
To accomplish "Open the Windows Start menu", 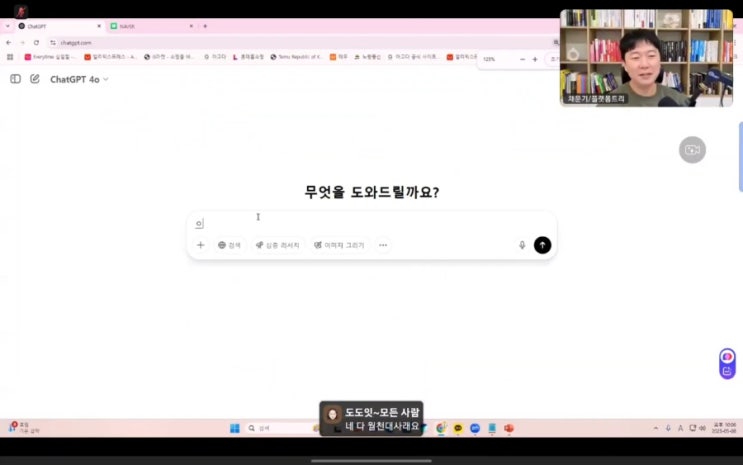I will tap(235, 428).
